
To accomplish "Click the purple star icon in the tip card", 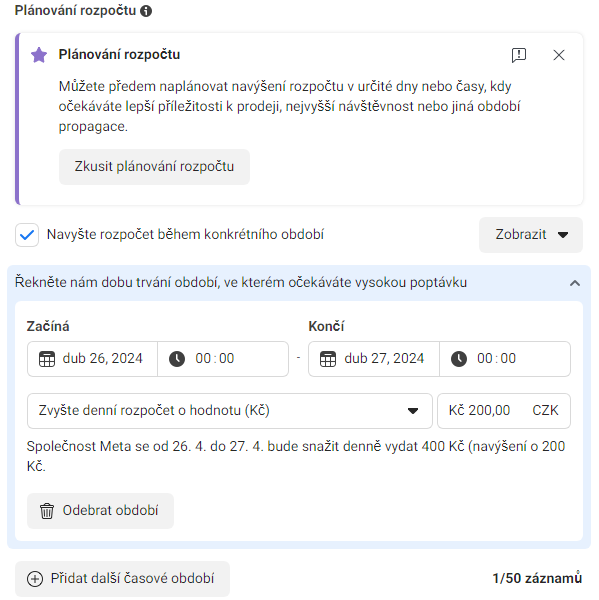I will (39, 55).
